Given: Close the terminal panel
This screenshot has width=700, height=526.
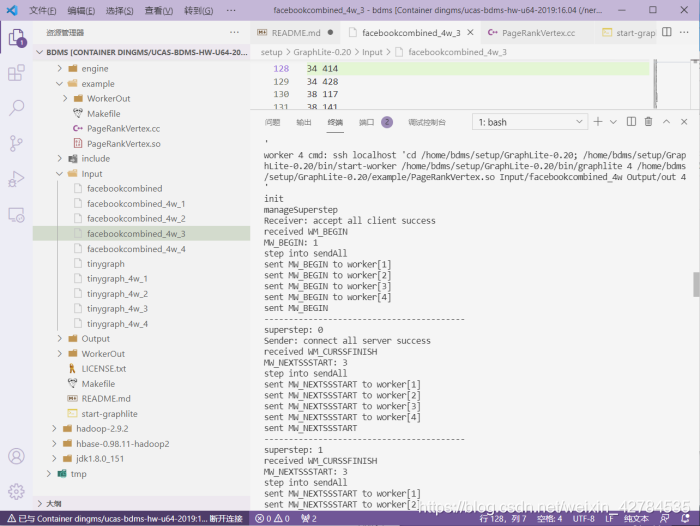Looking at the screenshot, I should (x=684, y=121).
